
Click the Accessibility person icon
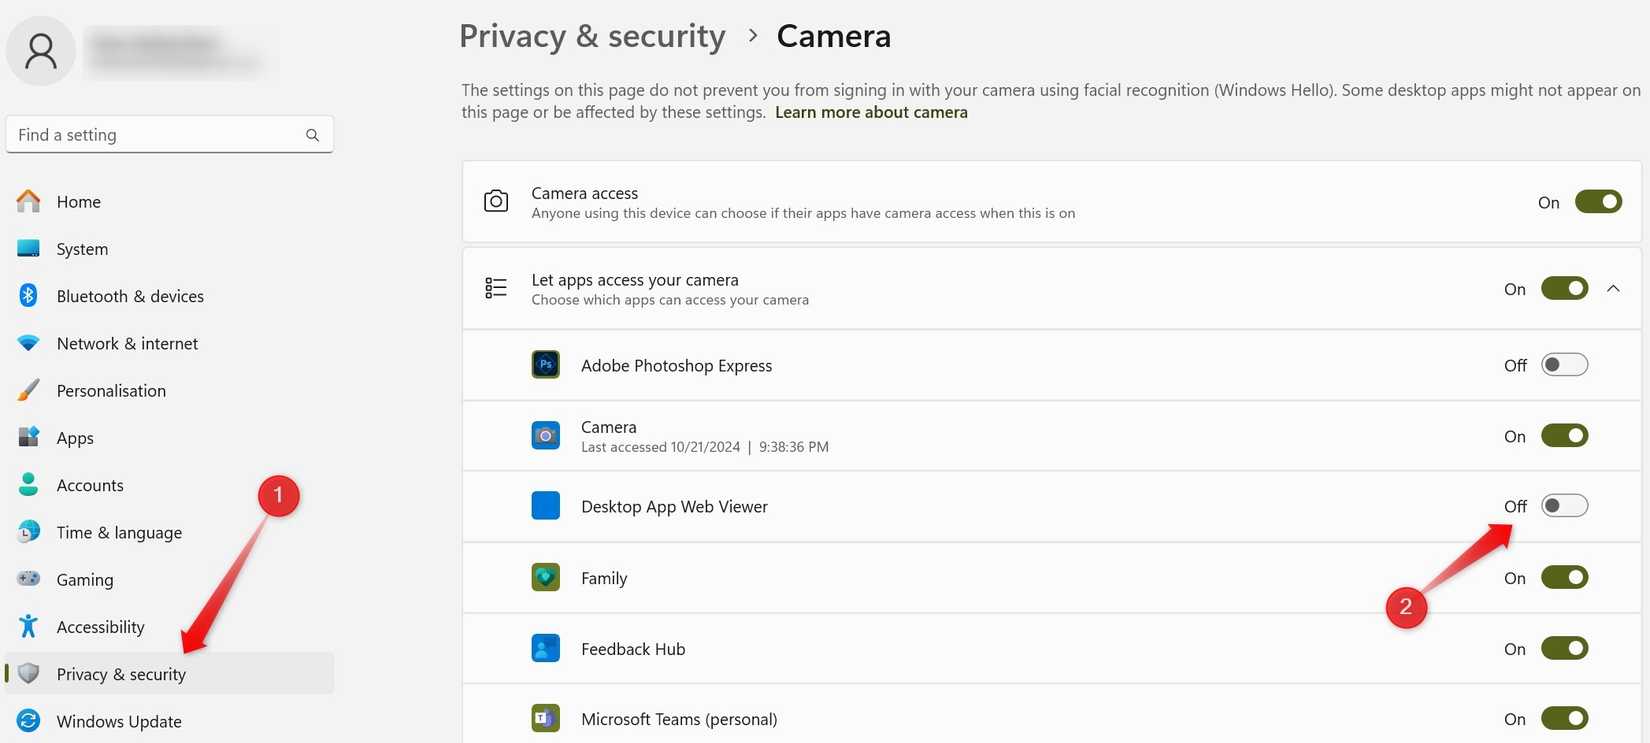28,626
